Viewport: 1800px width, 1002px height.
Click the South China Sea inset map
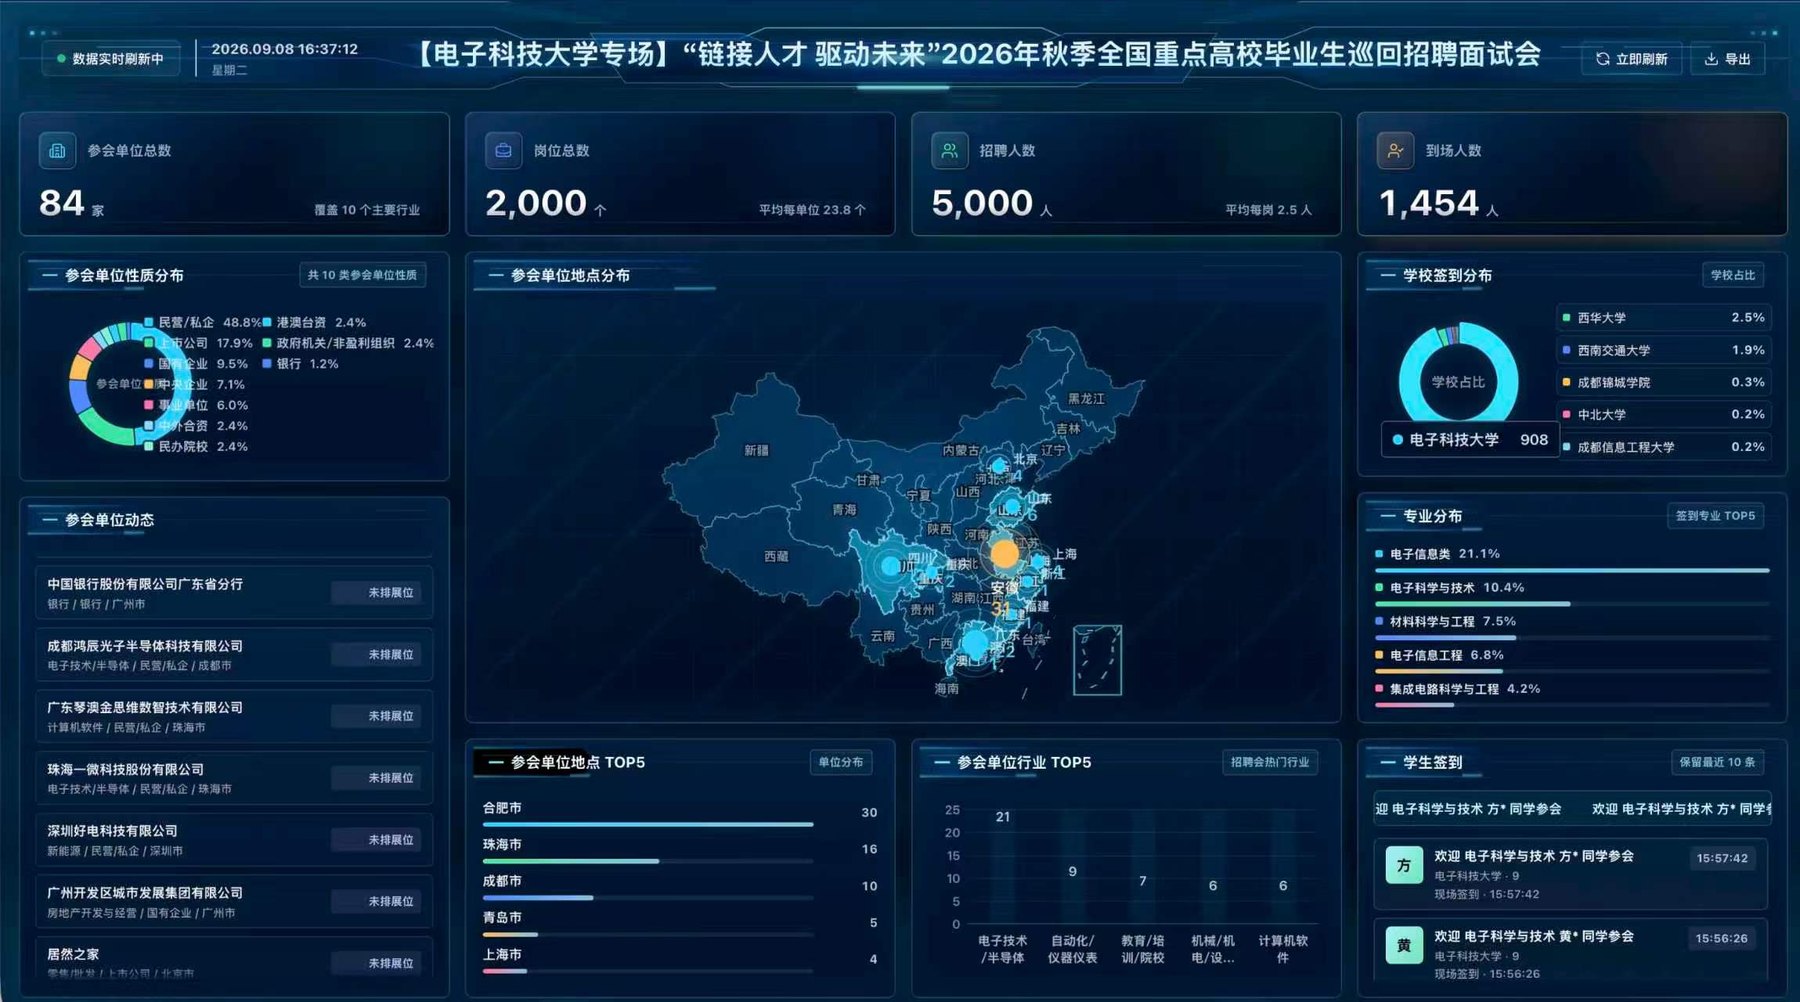1097,660
